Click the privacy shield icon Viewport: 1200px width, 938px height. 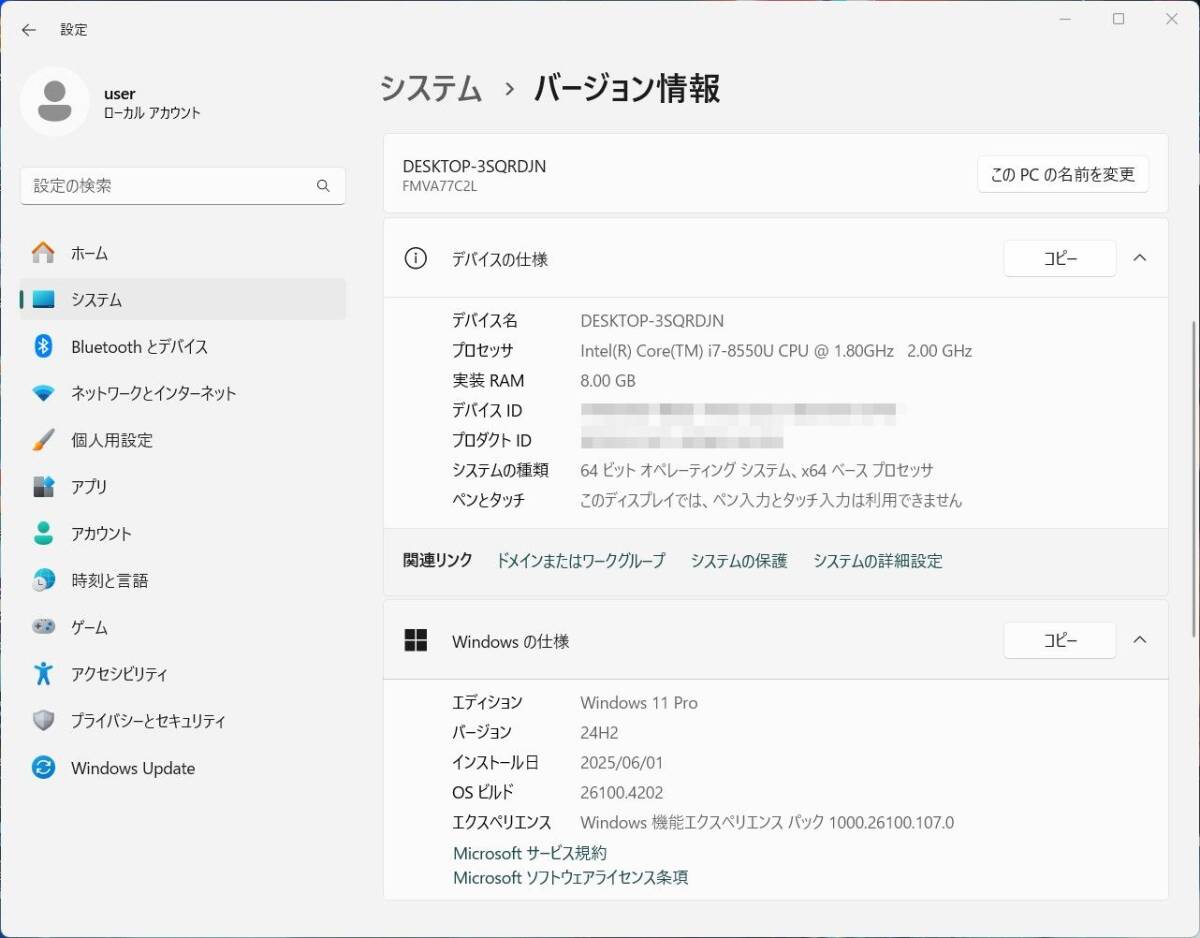coord(43,721)
